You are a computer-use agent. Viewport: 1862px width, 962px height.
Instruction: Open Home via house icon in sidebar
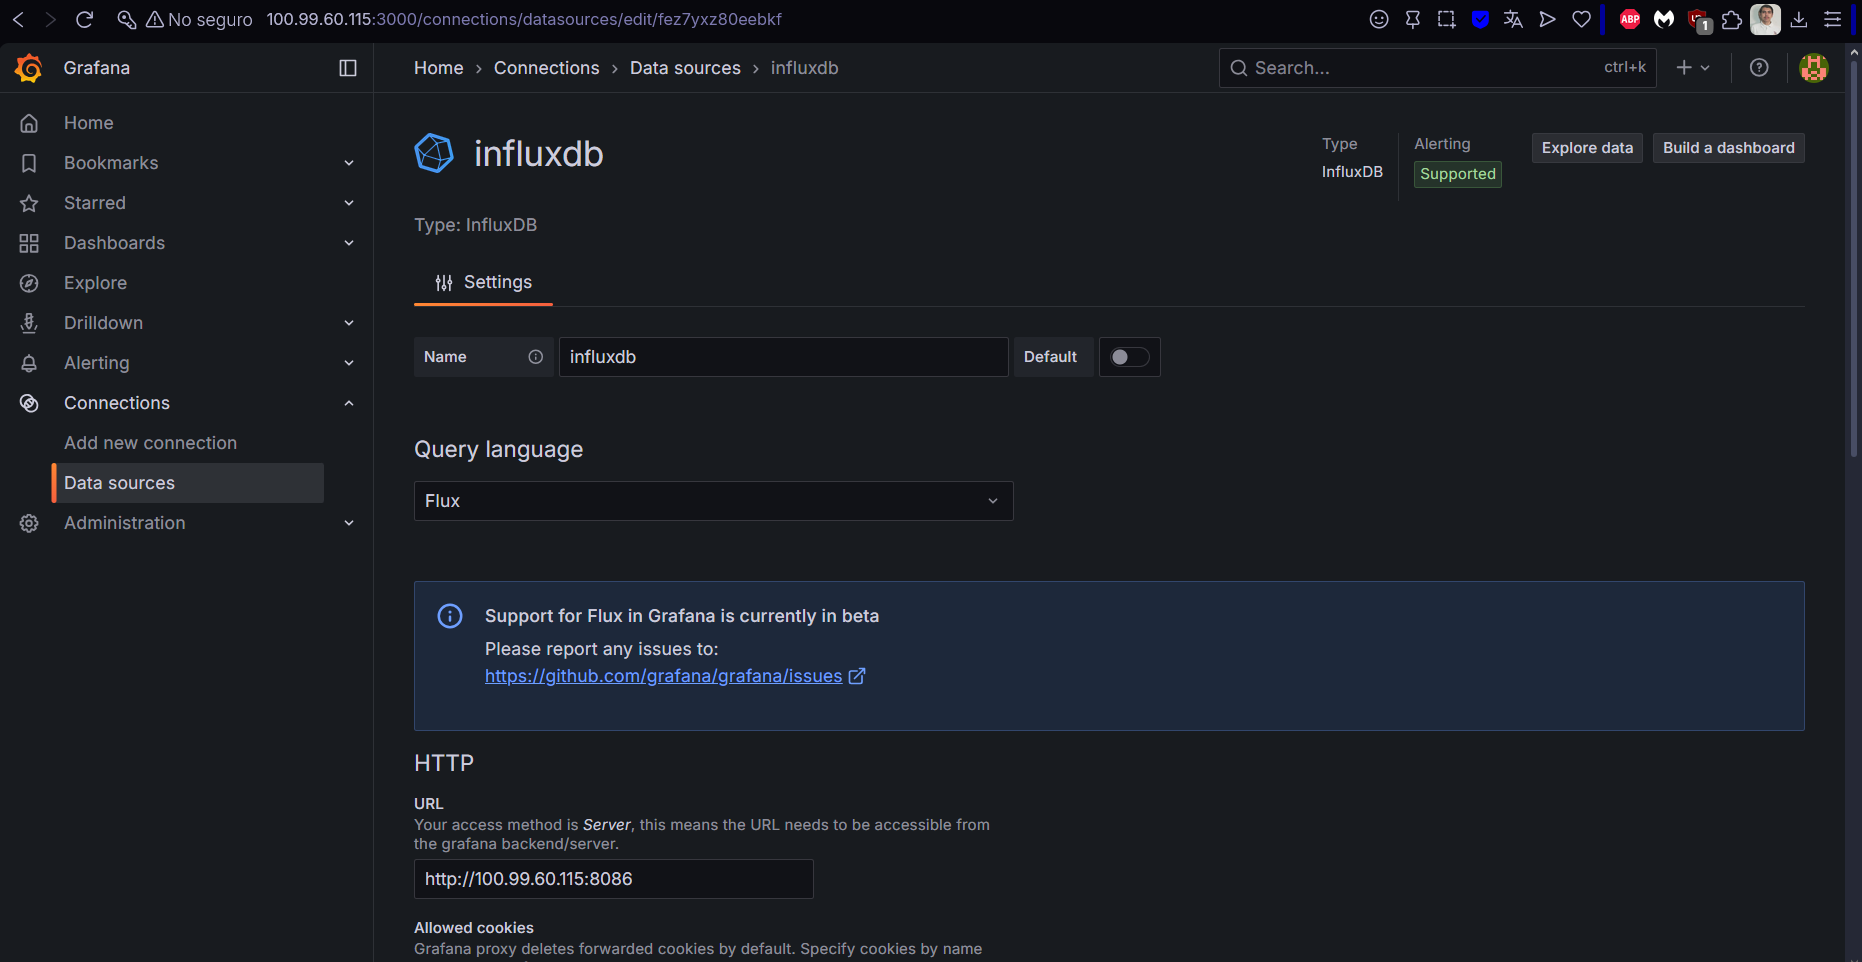[29, 123]
